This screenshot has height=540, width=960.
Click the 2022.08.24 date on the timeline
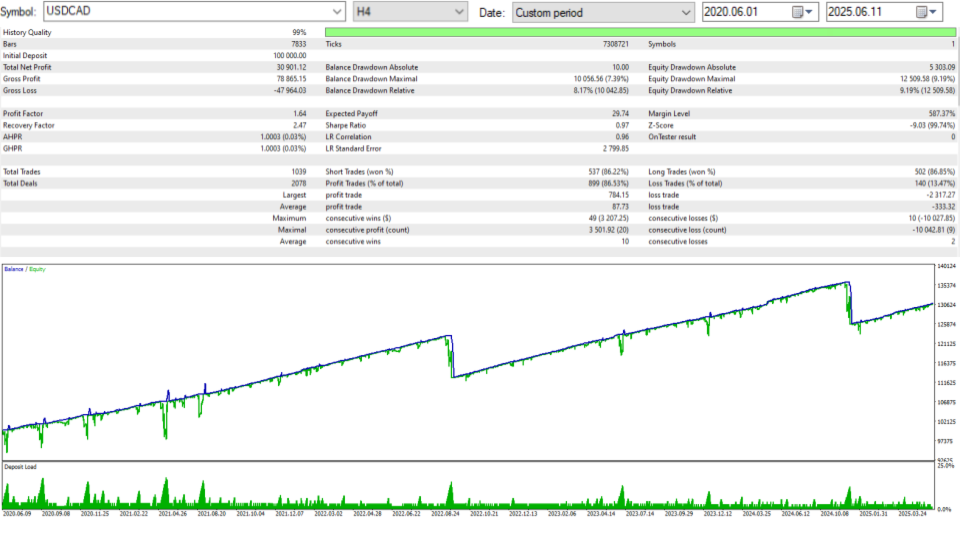445,514
